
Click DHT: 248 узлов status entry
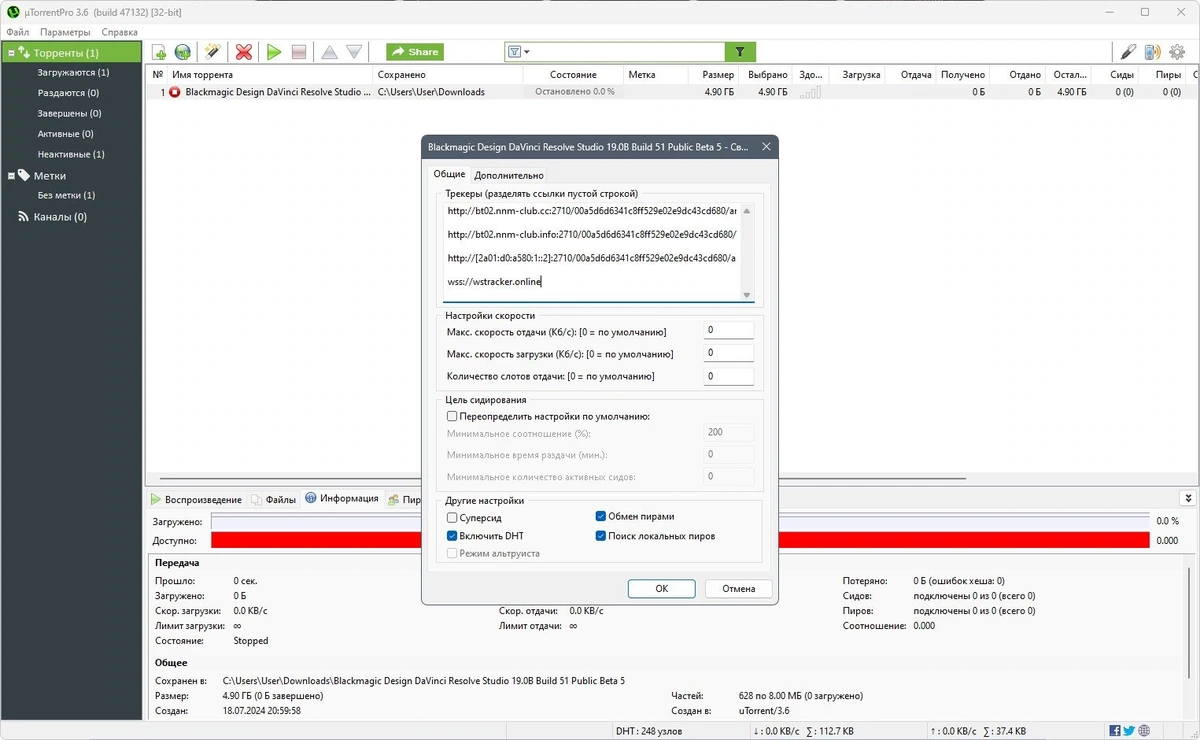651,731
